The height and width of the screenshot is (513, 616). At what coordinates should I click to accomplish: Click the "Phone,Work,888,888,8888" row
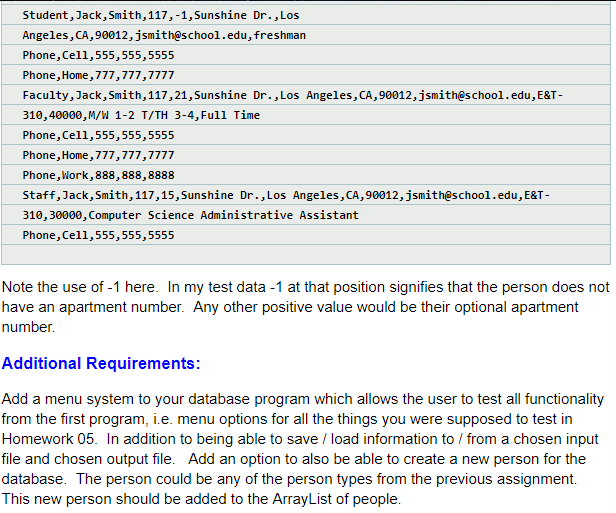[x=98, y=175]
